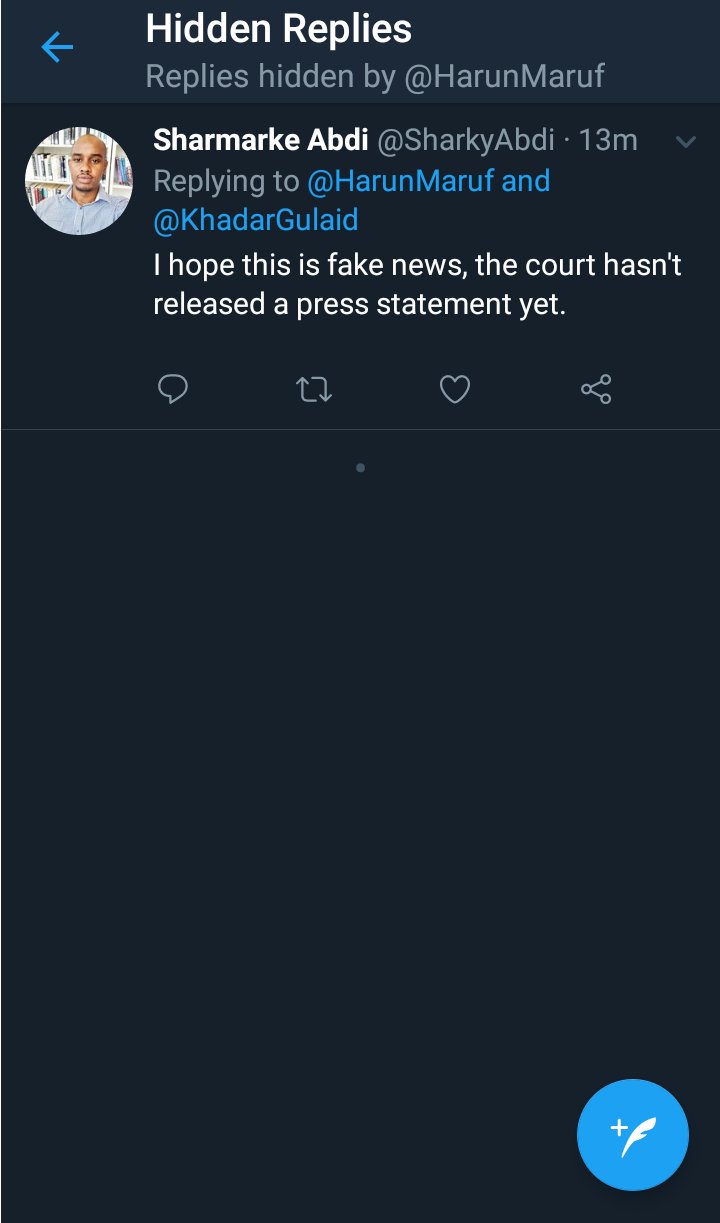Click the 'Replying to' label
The image size is (720, 1223).
(226, 181)
